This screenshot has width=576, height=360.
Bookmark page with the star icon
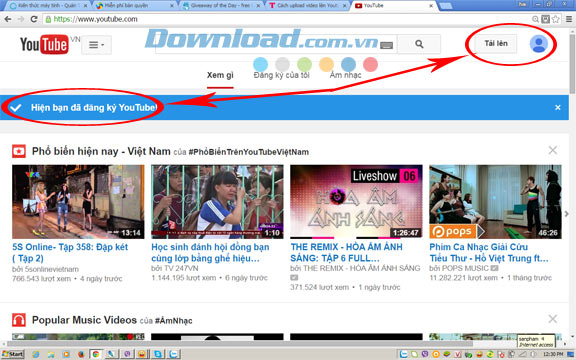pyautogui.click(x=556, y=19)
